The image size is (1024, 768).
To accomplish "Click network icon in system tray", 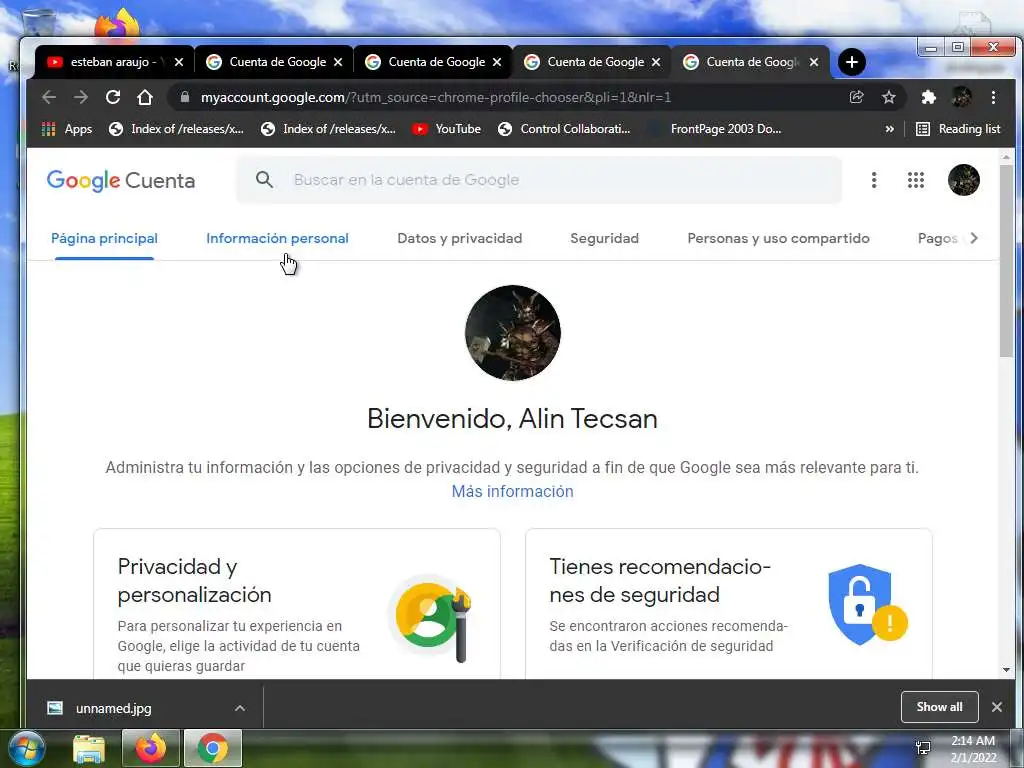I will (923, 748).
